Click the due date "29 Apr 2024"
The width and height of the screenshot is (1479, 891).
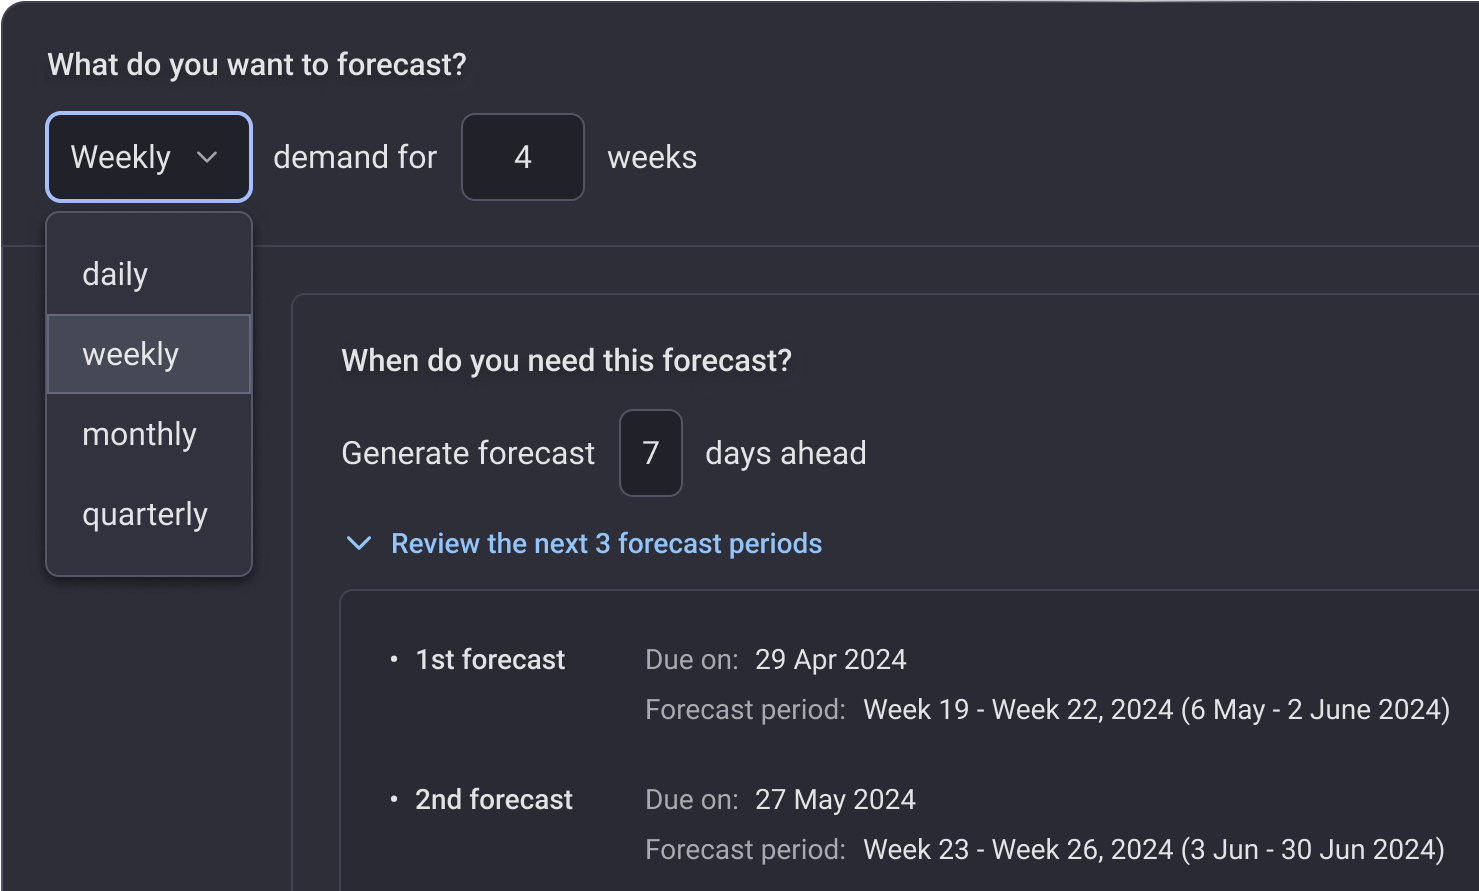[x=830, y=659]
